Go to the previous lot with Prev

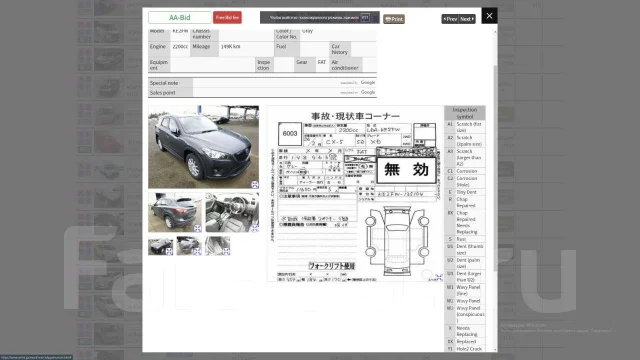tap(450, 19)
